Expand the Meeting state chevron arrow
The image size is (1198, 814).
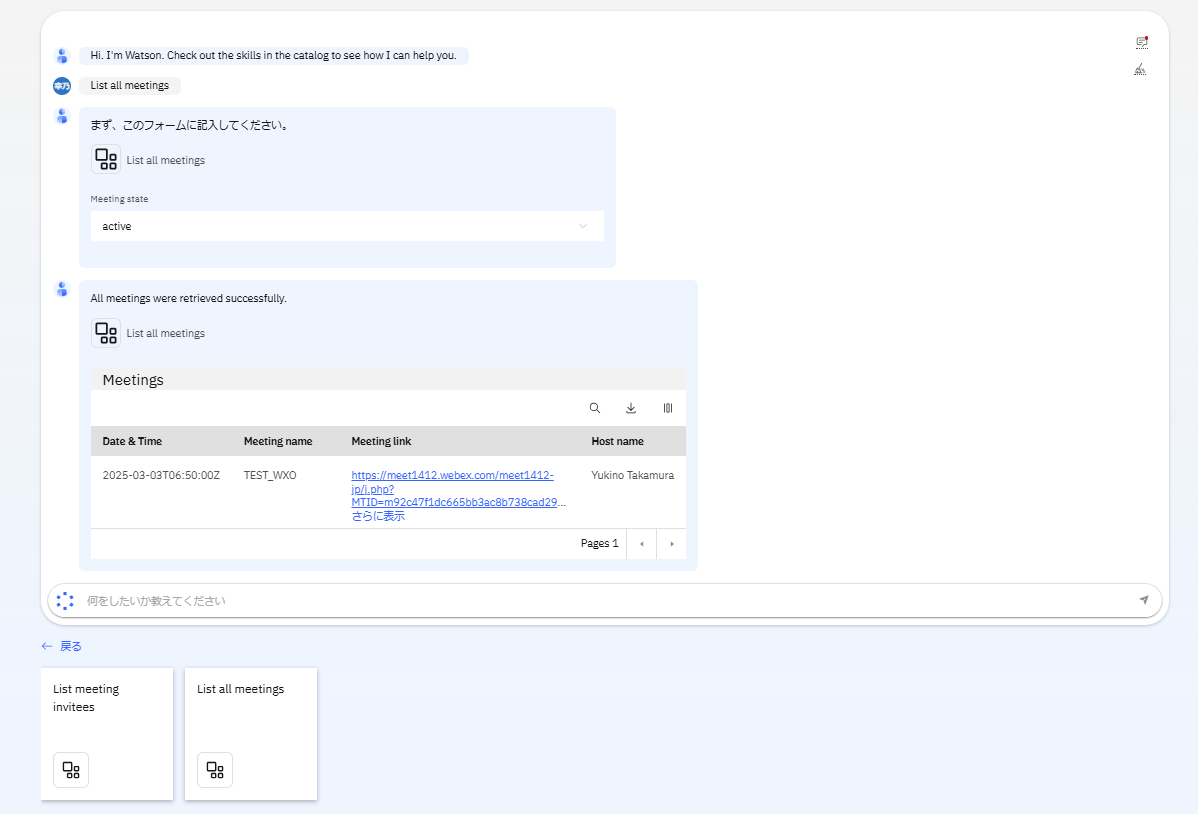click(x=583, y=226)
